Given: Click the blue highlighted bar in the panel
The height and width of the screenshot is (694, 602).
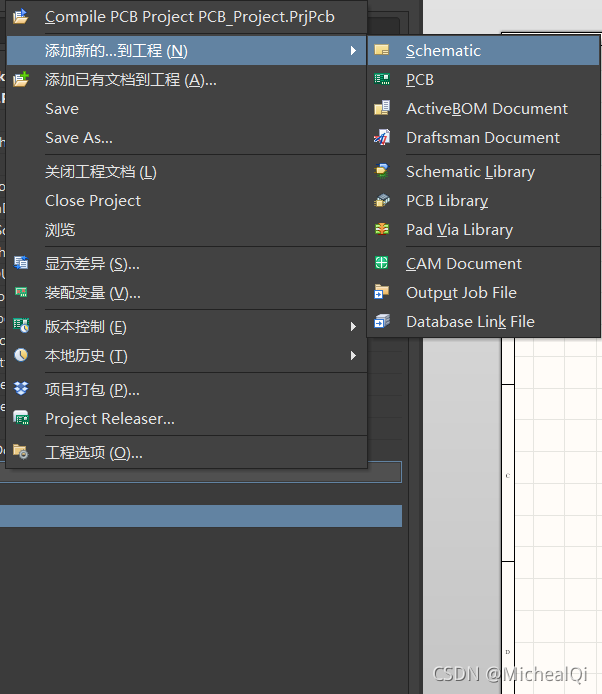Looking at the screenshot, I should 200,515.
